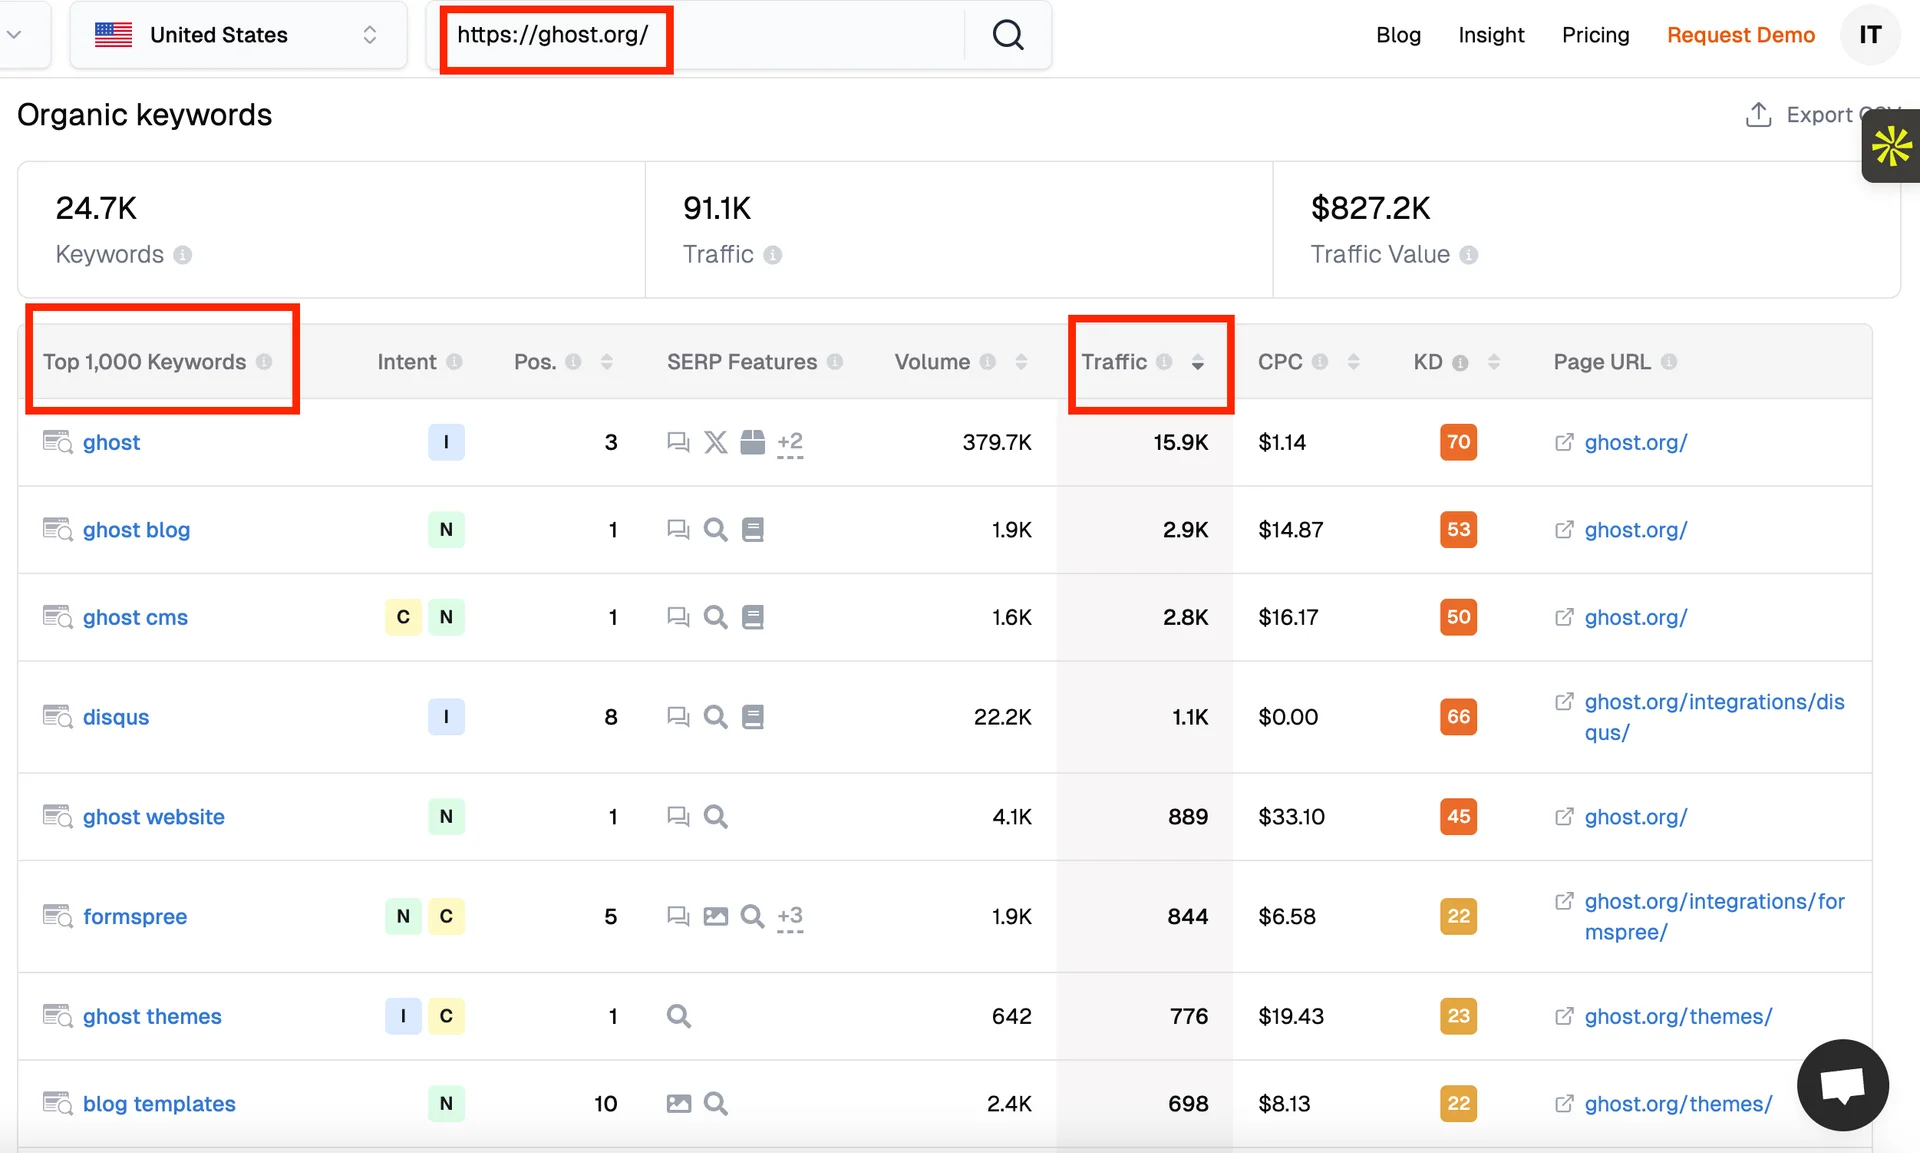Screen dimensions: 1920x1153
Task: Click the People Also Ask icon for 'ghost blog'
Action: [679, 530]
